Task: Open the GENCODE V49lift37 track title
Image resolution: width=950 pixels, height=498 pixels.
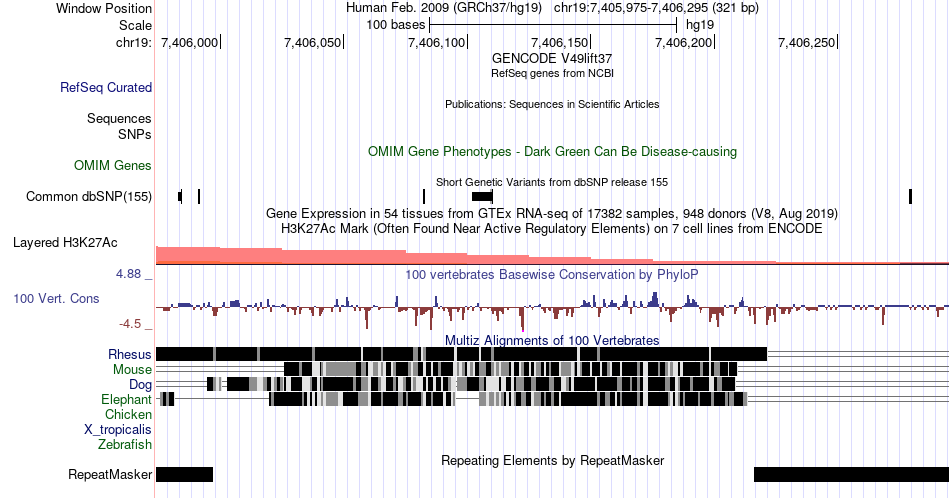Action: coord(552,59)
